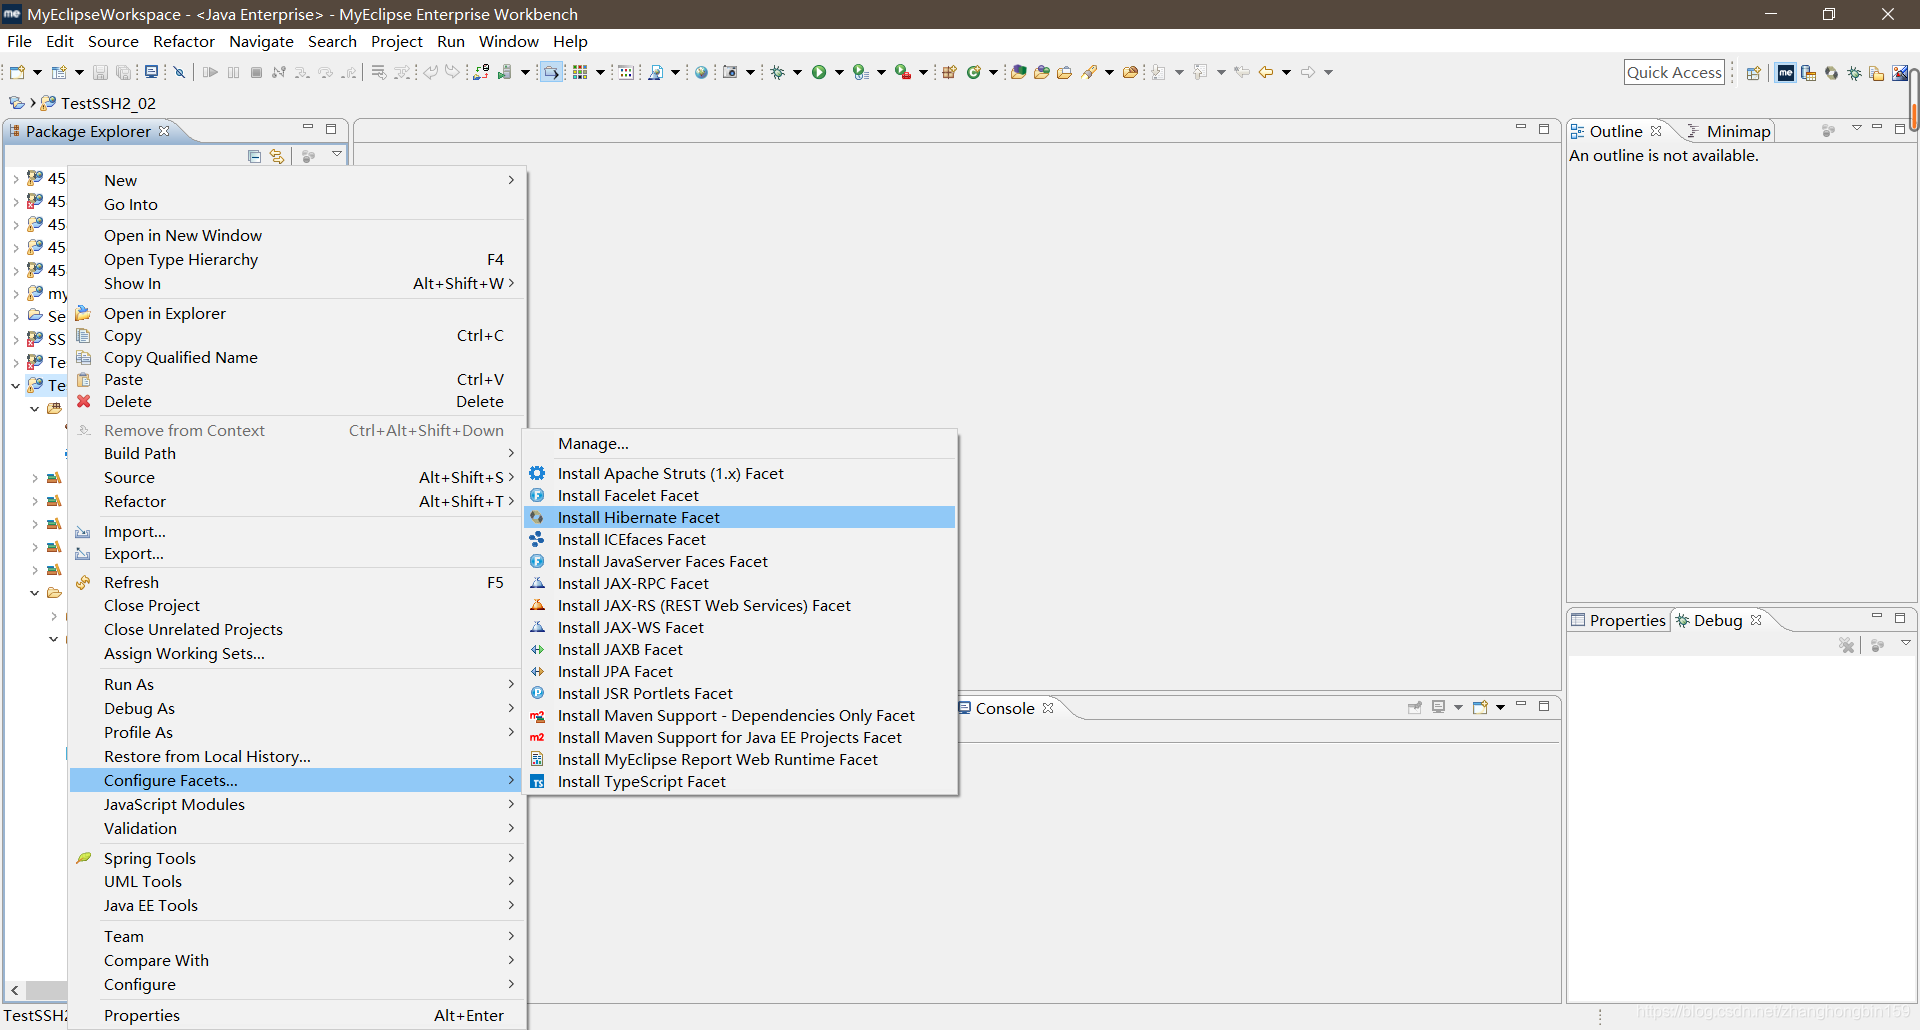Switch to the MyEclipse Java Enterprise perspective icon

coord(1786,73)
